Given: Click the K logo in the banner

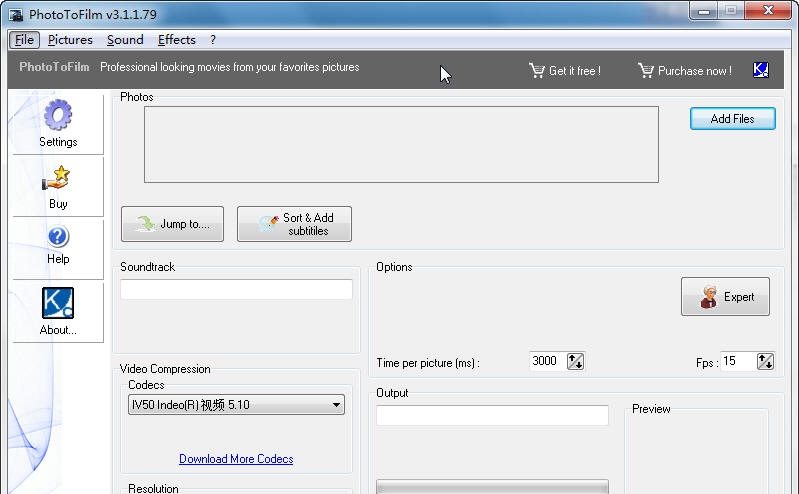Looking at the screenshot, I should click(x=760, y=70).
